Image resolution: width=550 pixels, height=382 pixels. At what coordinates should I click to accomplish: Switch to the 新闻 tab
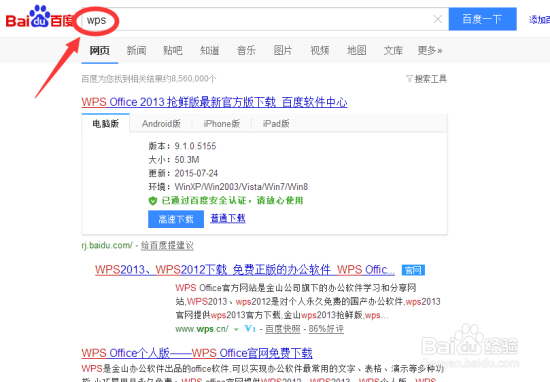pyautogui.click(x=136, y=51)
